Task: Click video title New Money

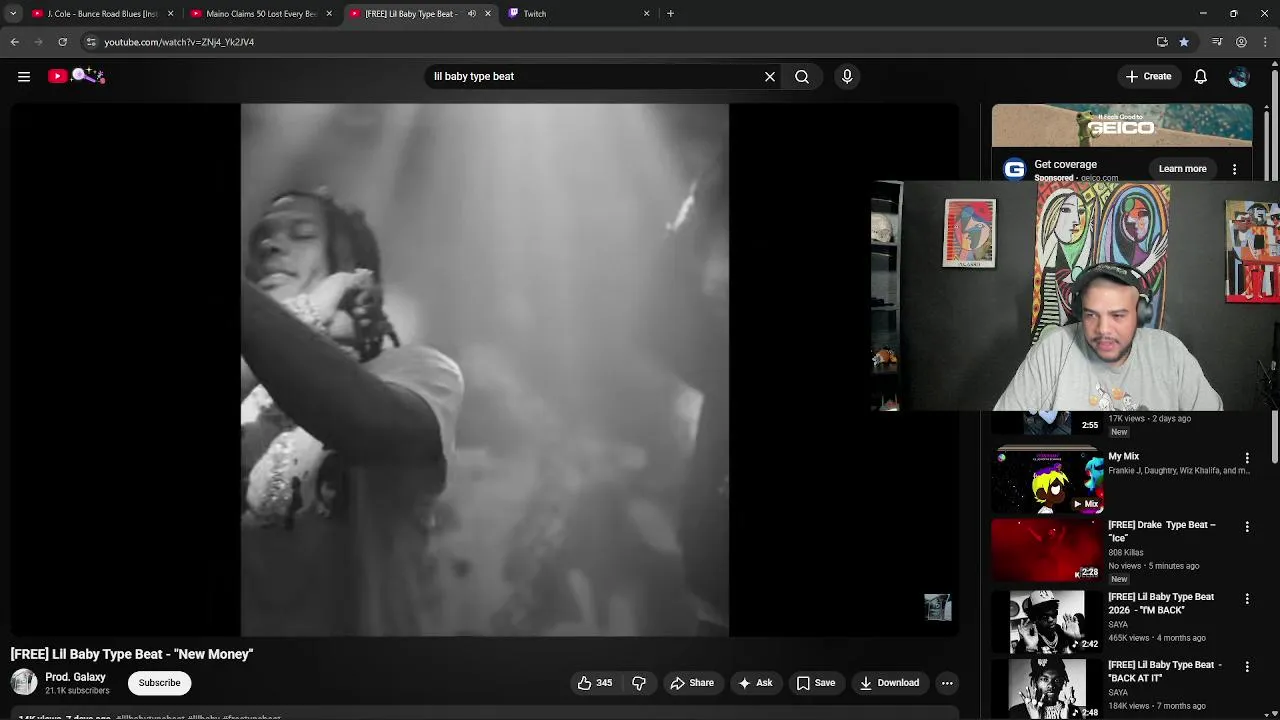Action: click(x=132, y=654)
